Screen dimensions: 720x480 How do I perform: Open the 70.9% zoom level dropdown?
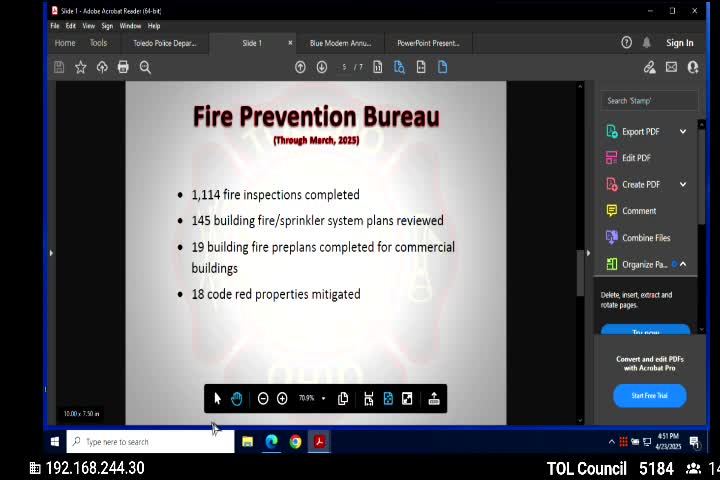click(x=312, y=398)
